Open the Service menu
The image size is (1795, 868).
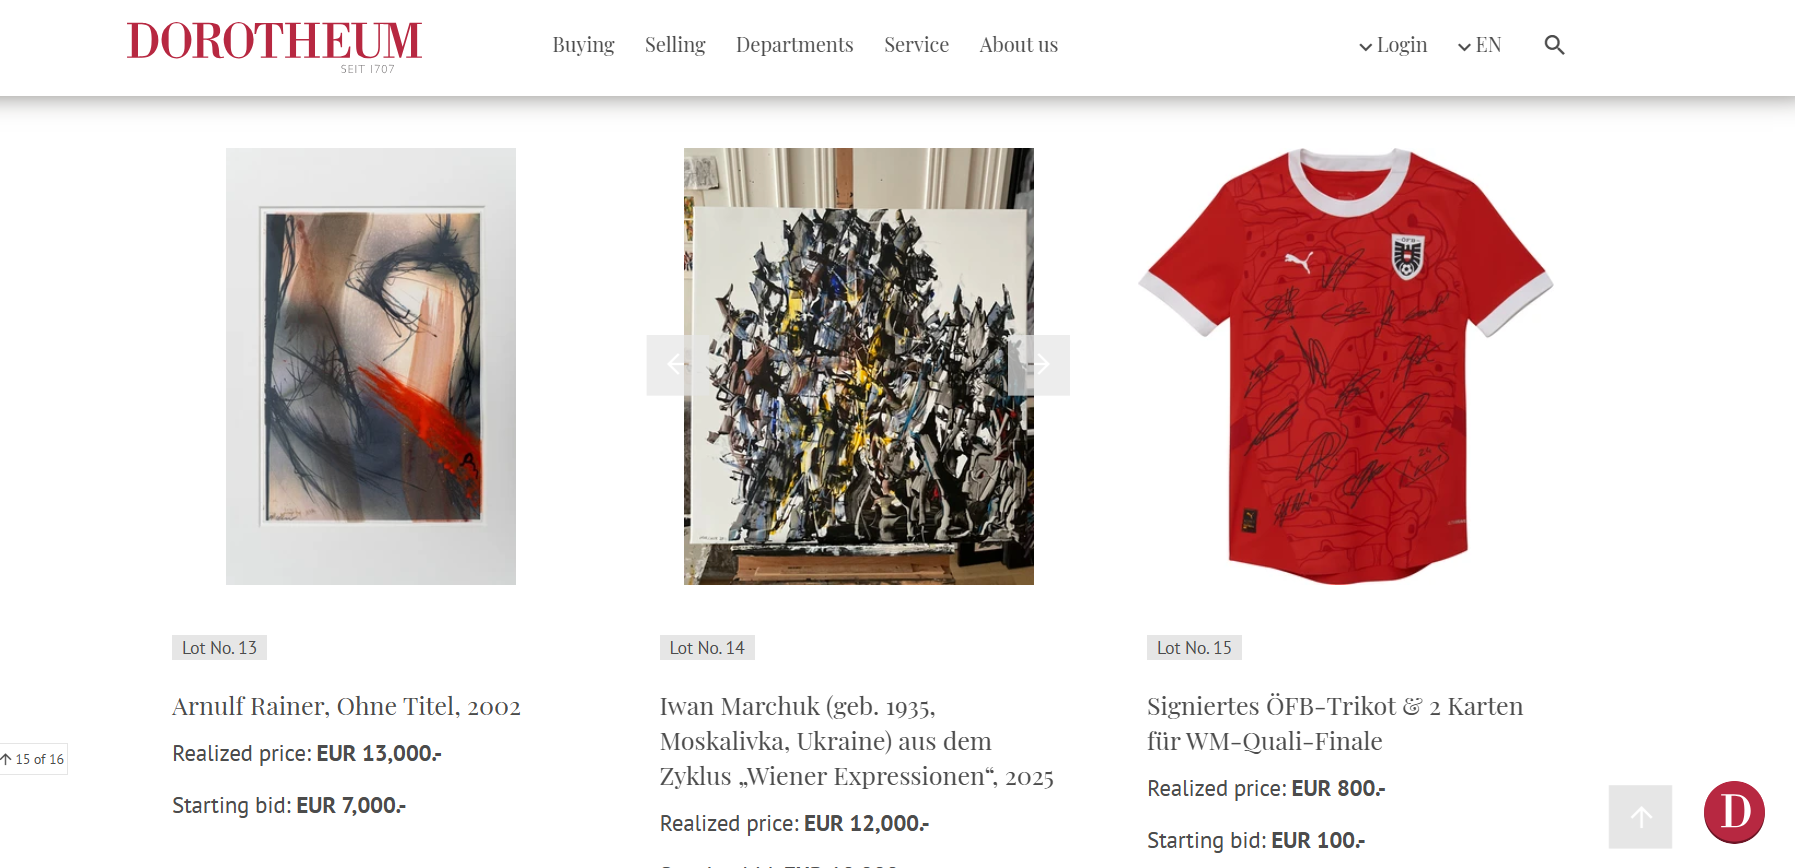[x=916, y=45]
